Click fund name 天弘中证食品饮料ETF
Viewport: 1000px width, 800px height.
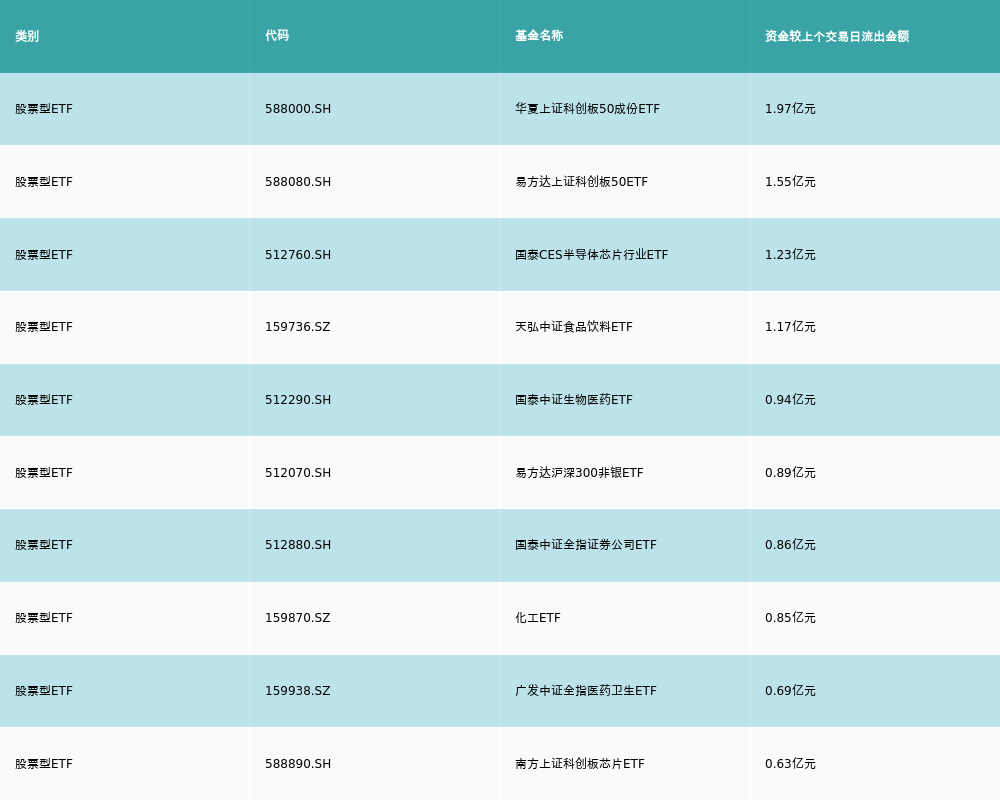(573, 327)
